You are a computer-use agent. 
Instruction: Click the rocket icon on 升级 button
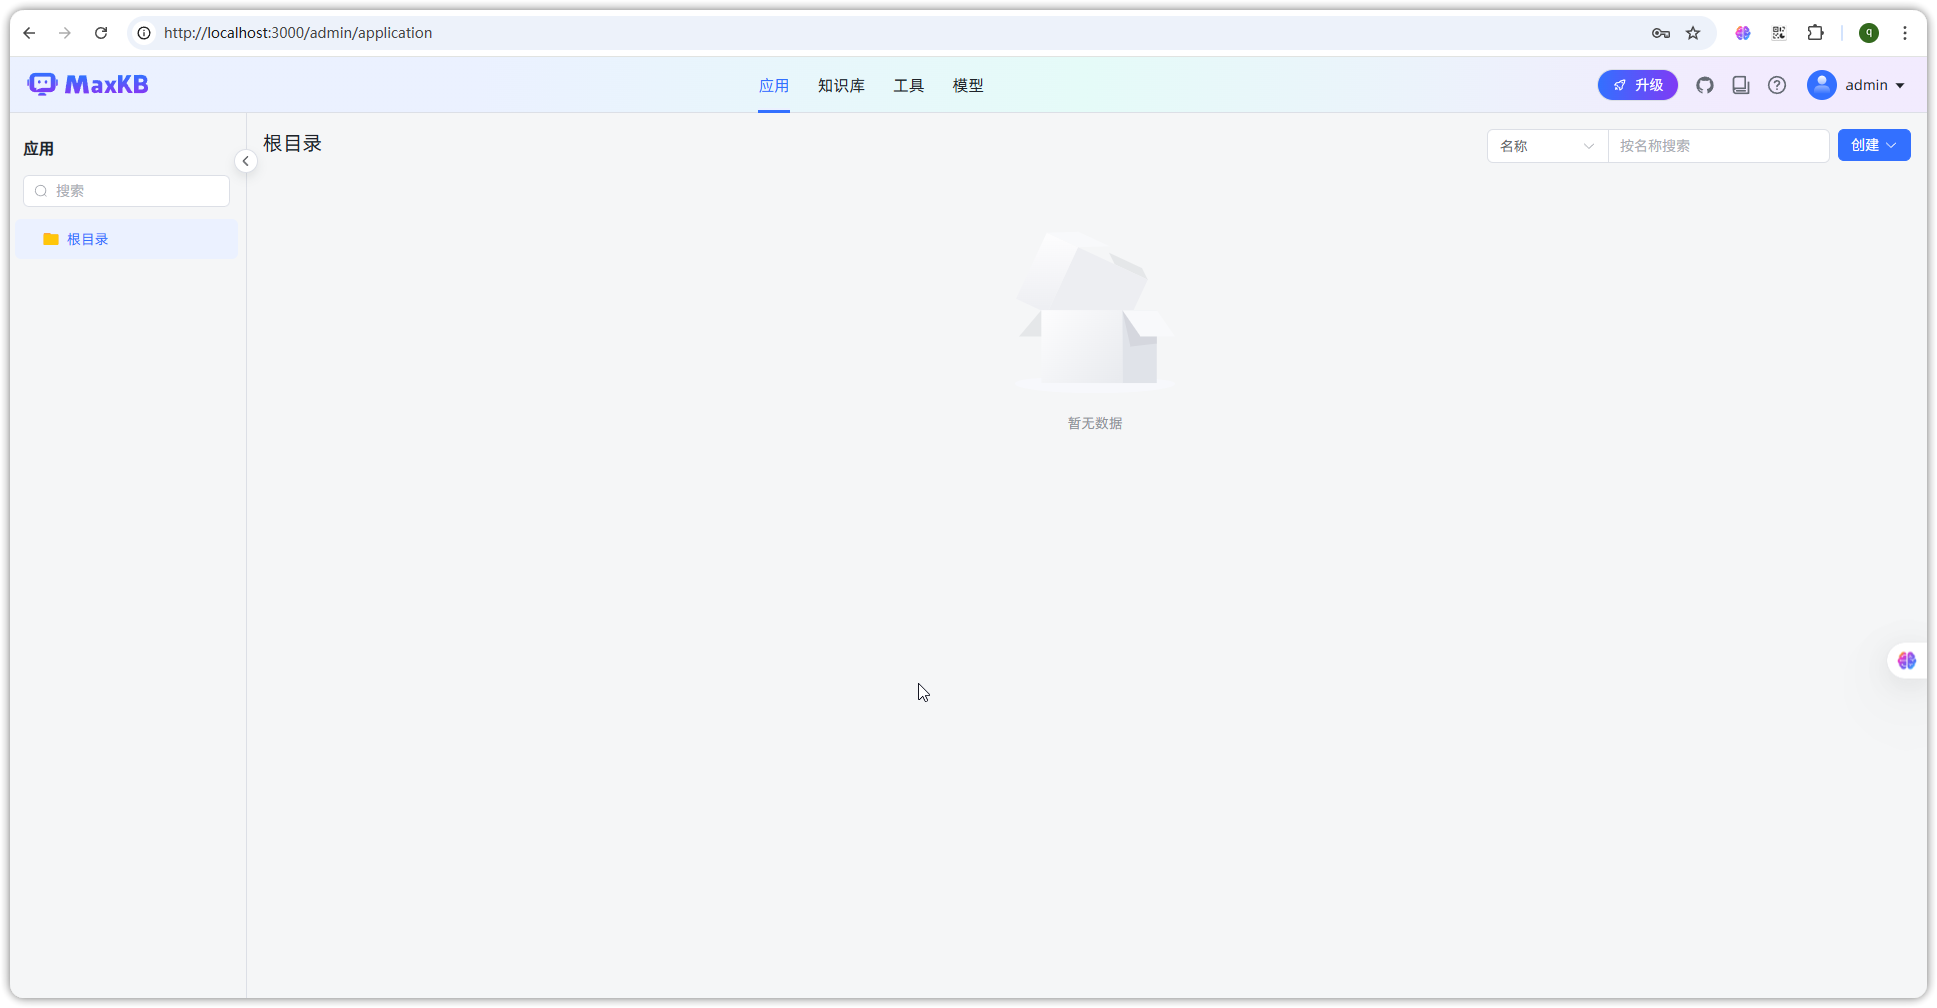pyautogui.click(x=1620, y=85)
